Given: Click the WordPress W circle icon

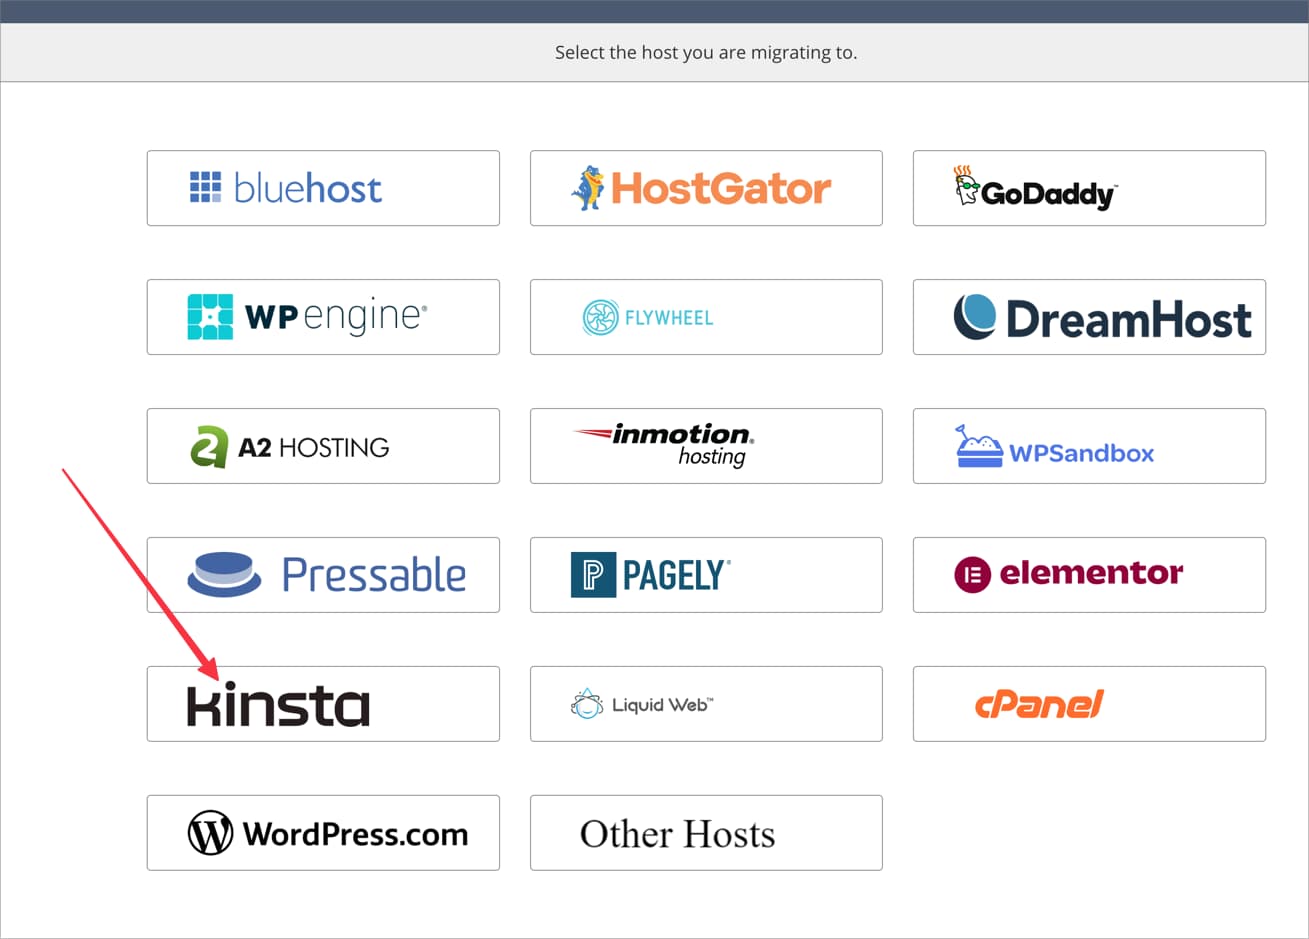Looking at the screenshot, I should click(210, 833).
